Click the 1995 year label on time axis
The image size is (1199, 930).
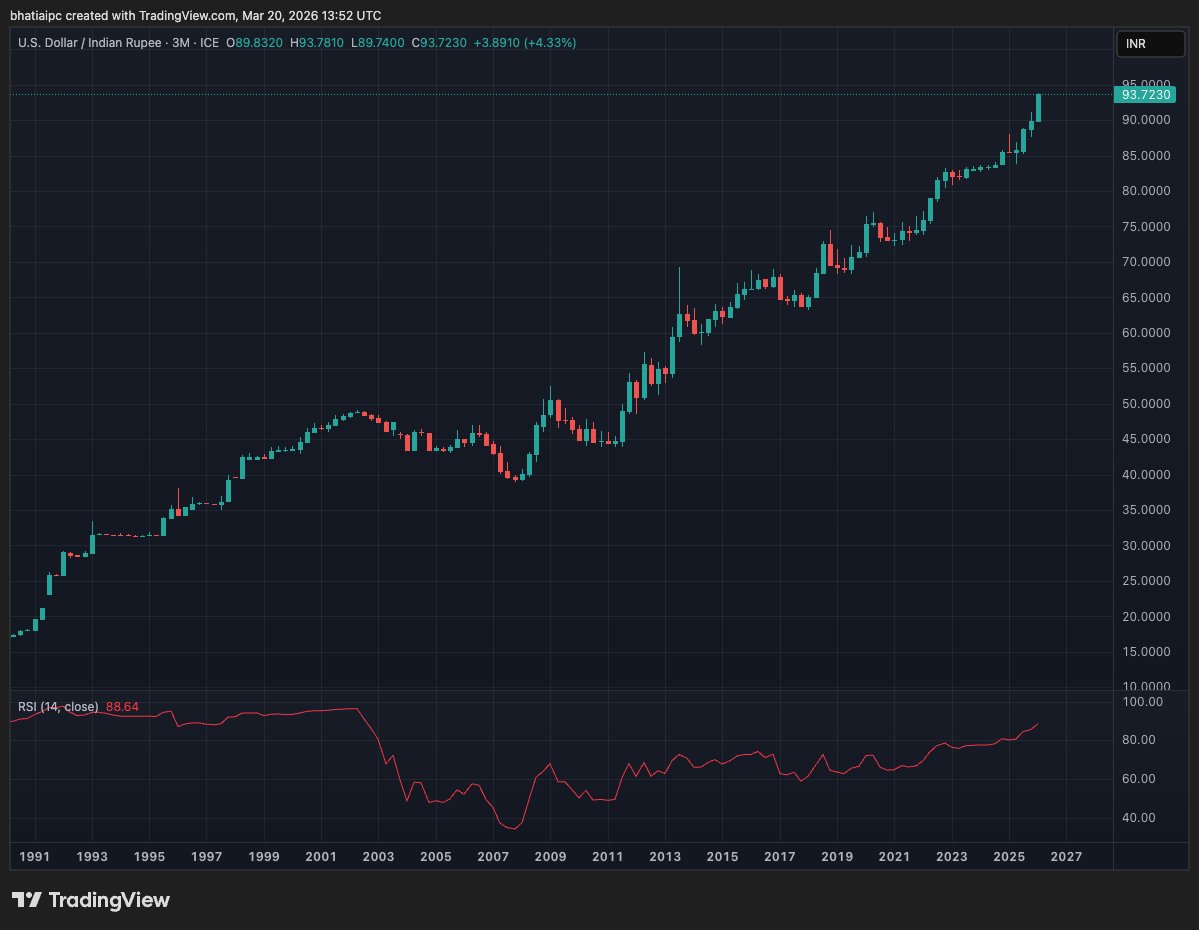149,857
